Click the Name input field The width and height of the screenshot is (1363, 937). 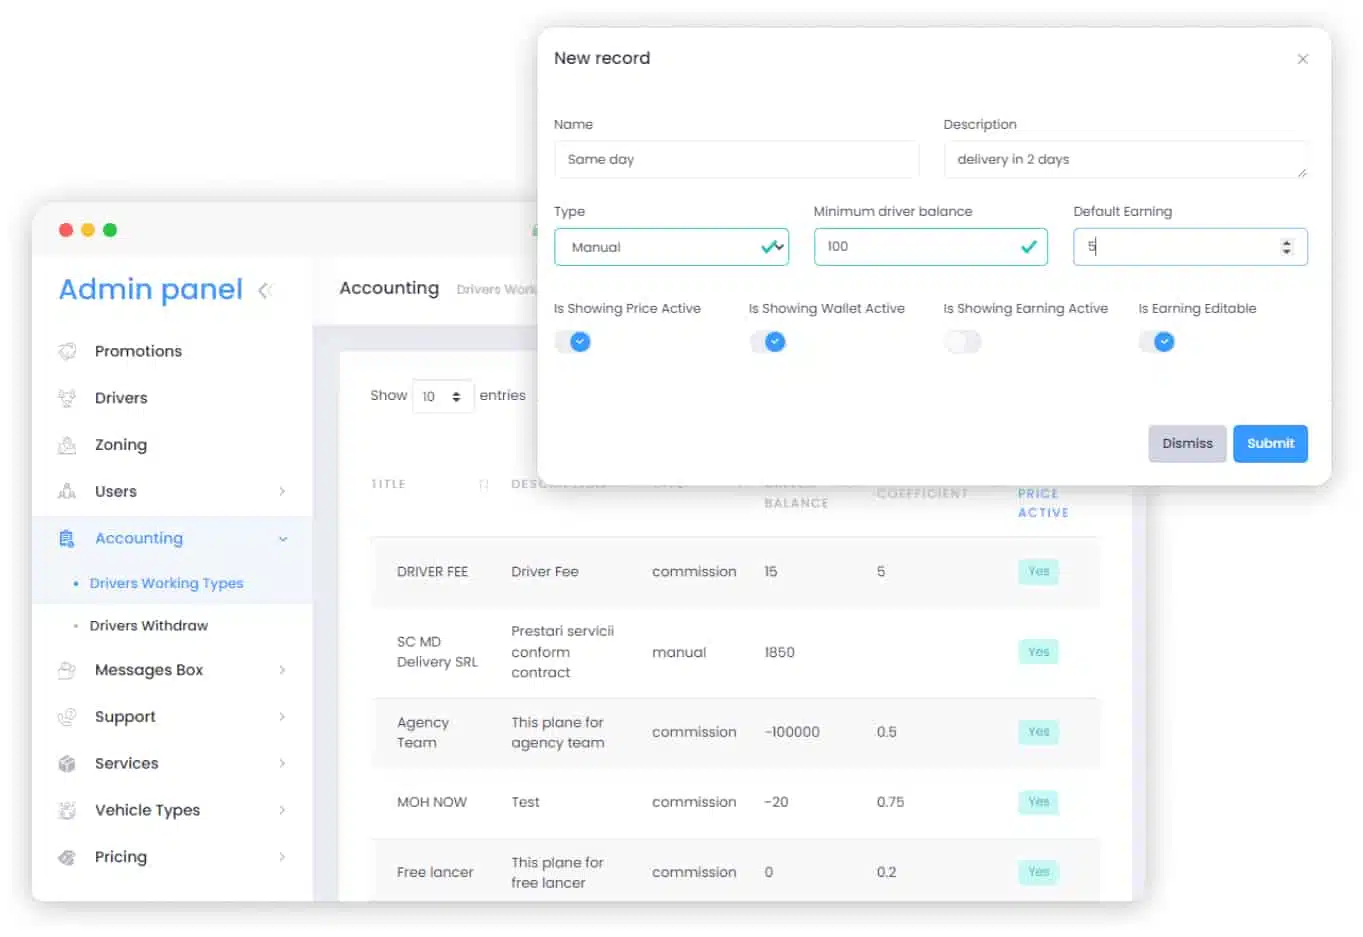736,160
